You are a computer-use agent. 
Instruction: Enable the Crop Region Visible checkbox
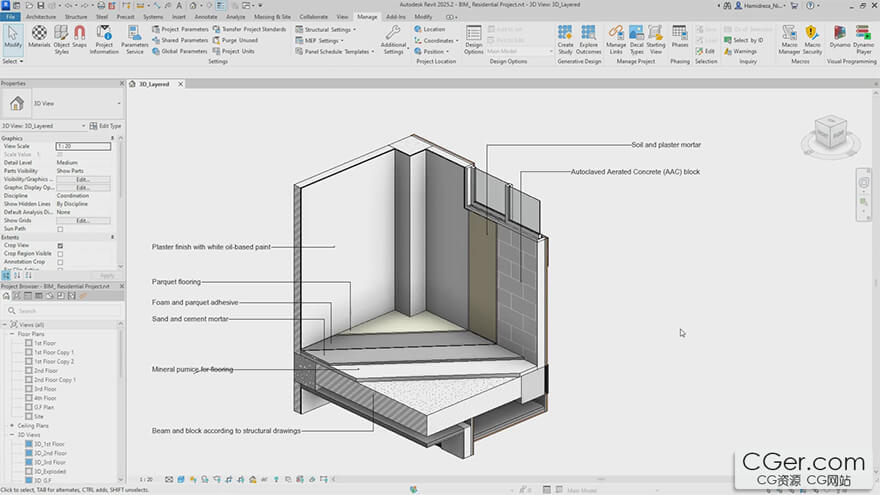click(x=60, y=254)
